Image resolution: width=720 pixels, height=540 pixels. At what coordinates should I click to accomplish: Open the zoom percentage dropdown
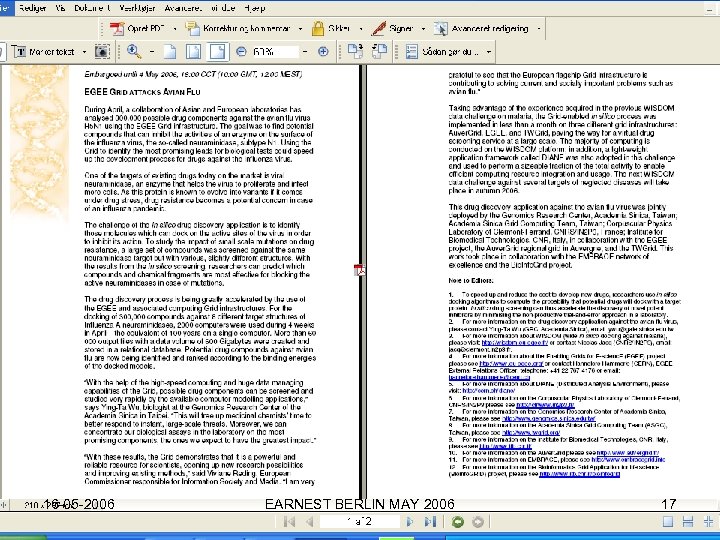pyautogui.click(x=305, y=52)
